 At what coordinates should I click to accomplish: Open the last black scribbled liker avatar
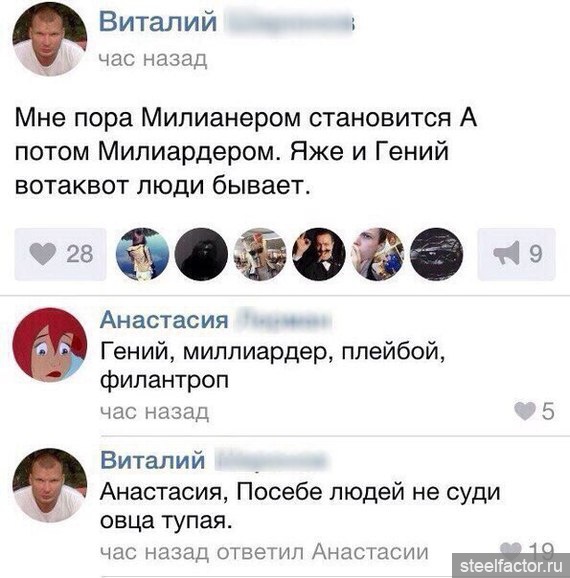point(437,254)
